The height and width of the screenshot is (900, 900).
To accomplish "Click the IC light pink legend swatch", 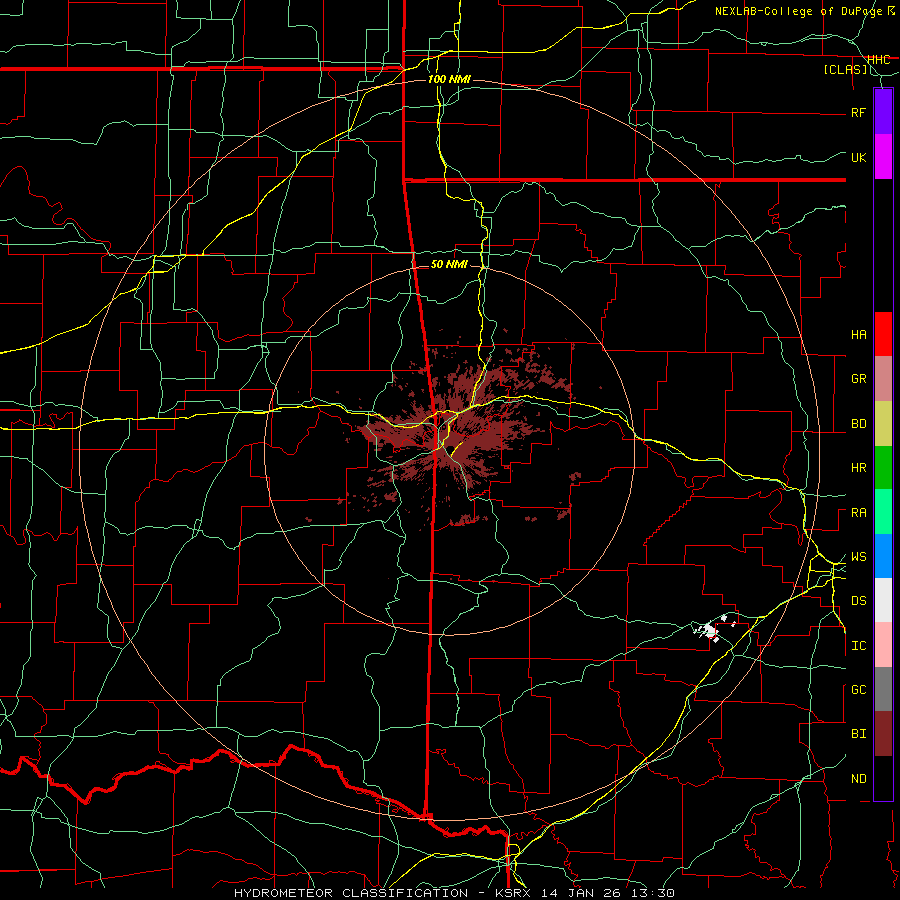I will [x=883, y=645].
